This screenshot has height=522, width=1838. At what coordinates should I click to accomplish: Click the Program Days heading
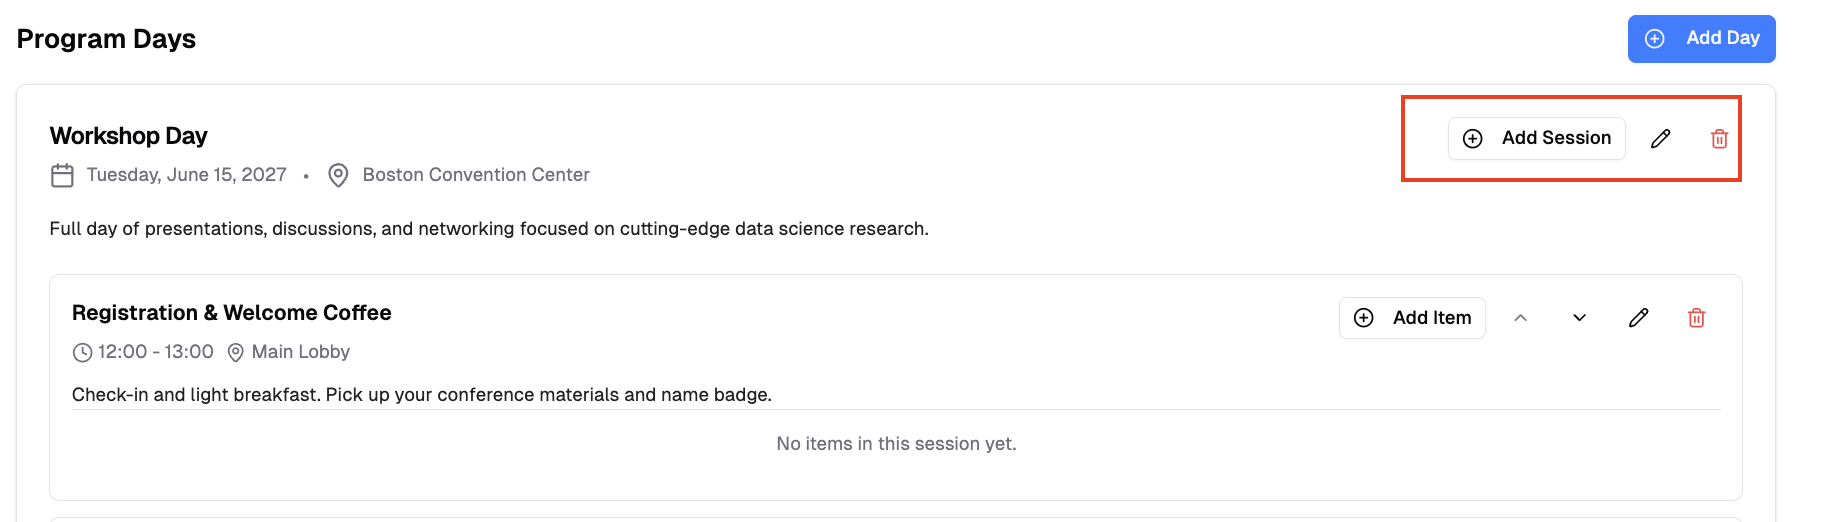(x=106, y=39)
